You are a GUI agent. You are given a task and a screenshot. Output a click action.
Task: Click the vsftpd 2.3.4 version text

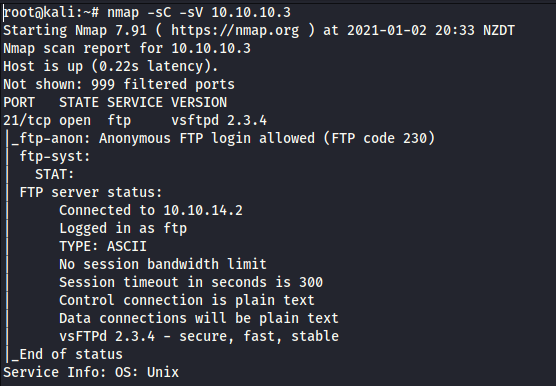click(x=219, y=121)
